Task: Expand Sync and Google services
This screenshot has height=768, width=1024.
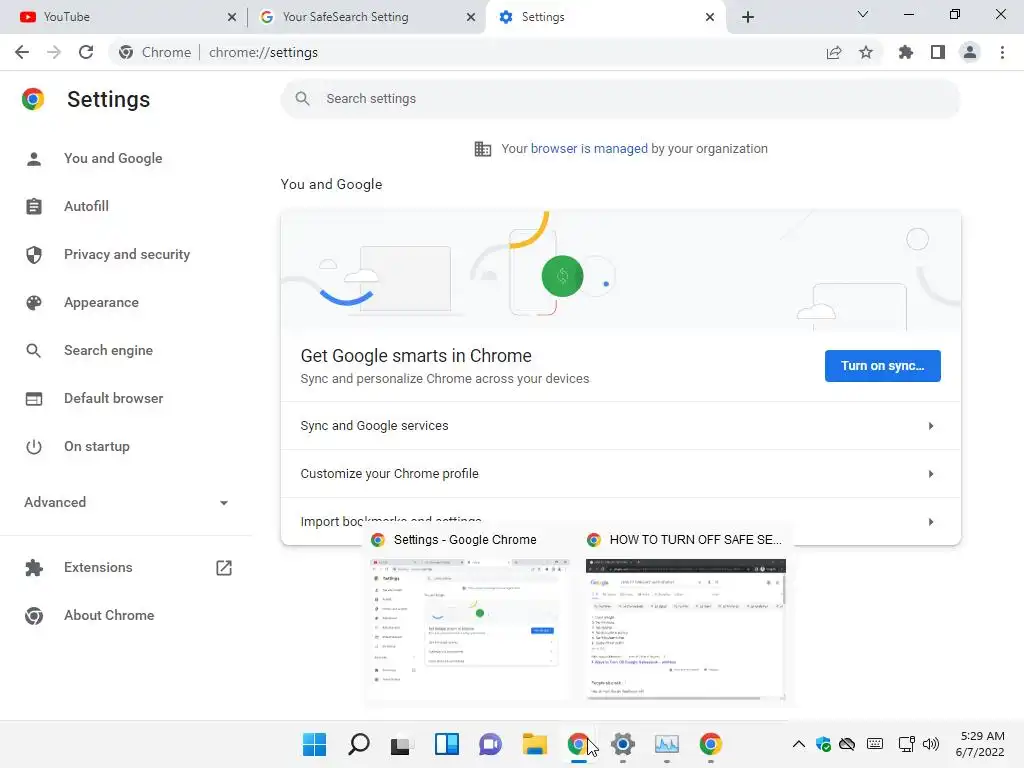Action: [620, 426]
